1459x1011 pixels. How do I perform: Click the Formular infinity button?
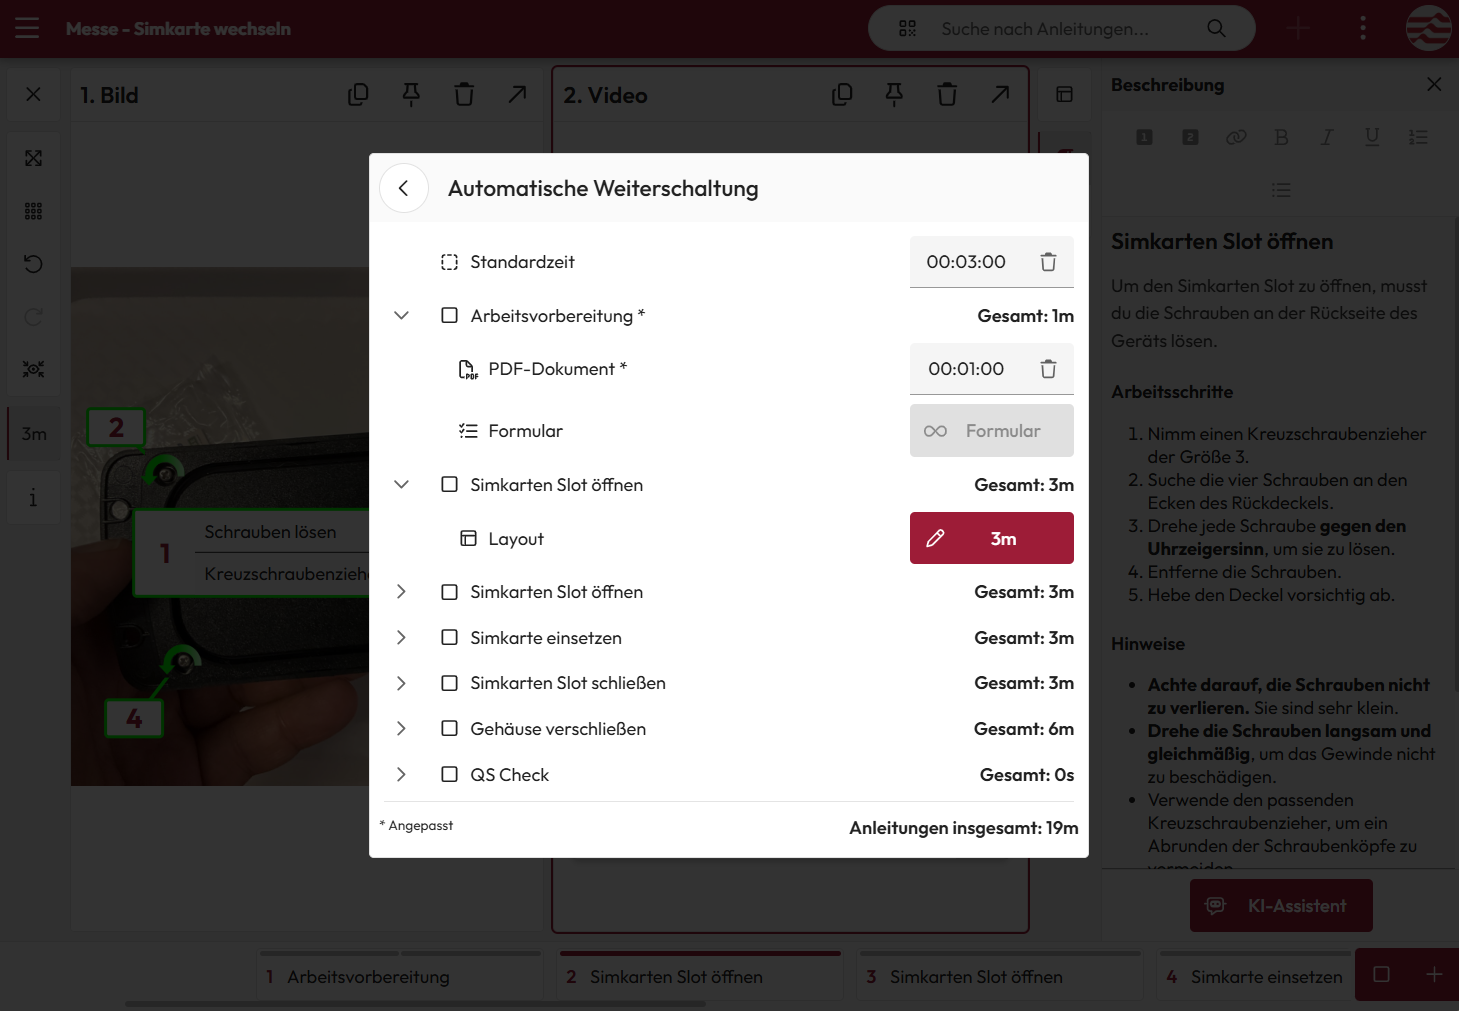tap(991, 431)
